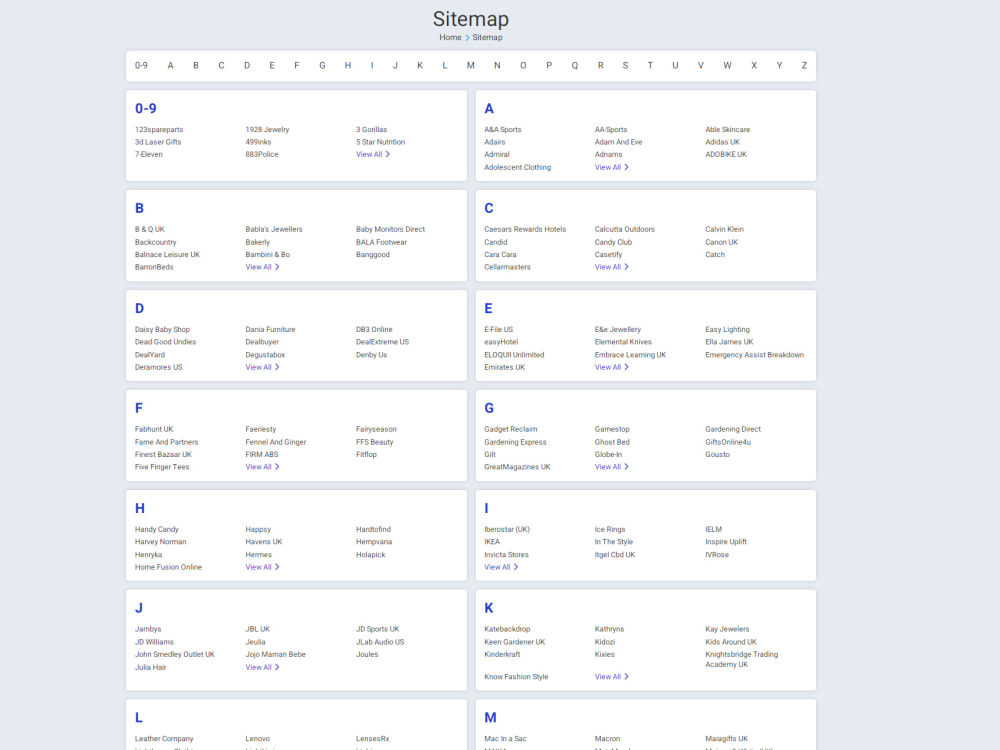Image resolution: width=1000 pixels, height=750 pixels.
Task: Open the Emergency Assist Breakdown link
Action: 754,355
